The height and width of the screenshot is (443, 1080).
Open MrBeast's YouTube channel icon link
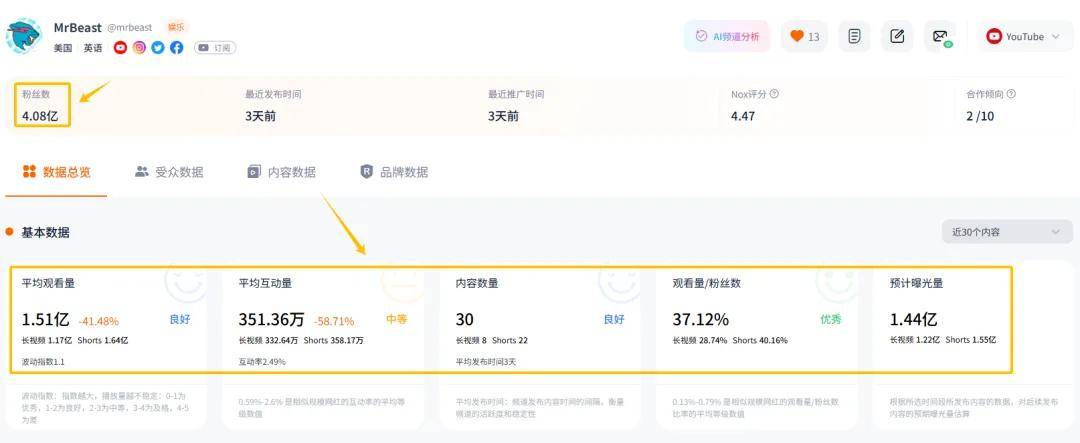(x=121, y=47)
